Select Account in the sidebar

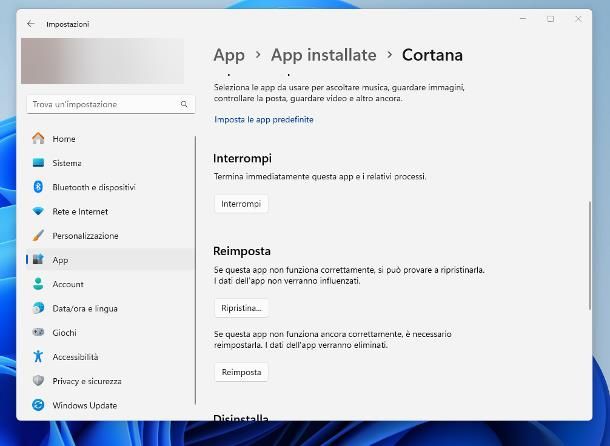[x=110, y=284]
